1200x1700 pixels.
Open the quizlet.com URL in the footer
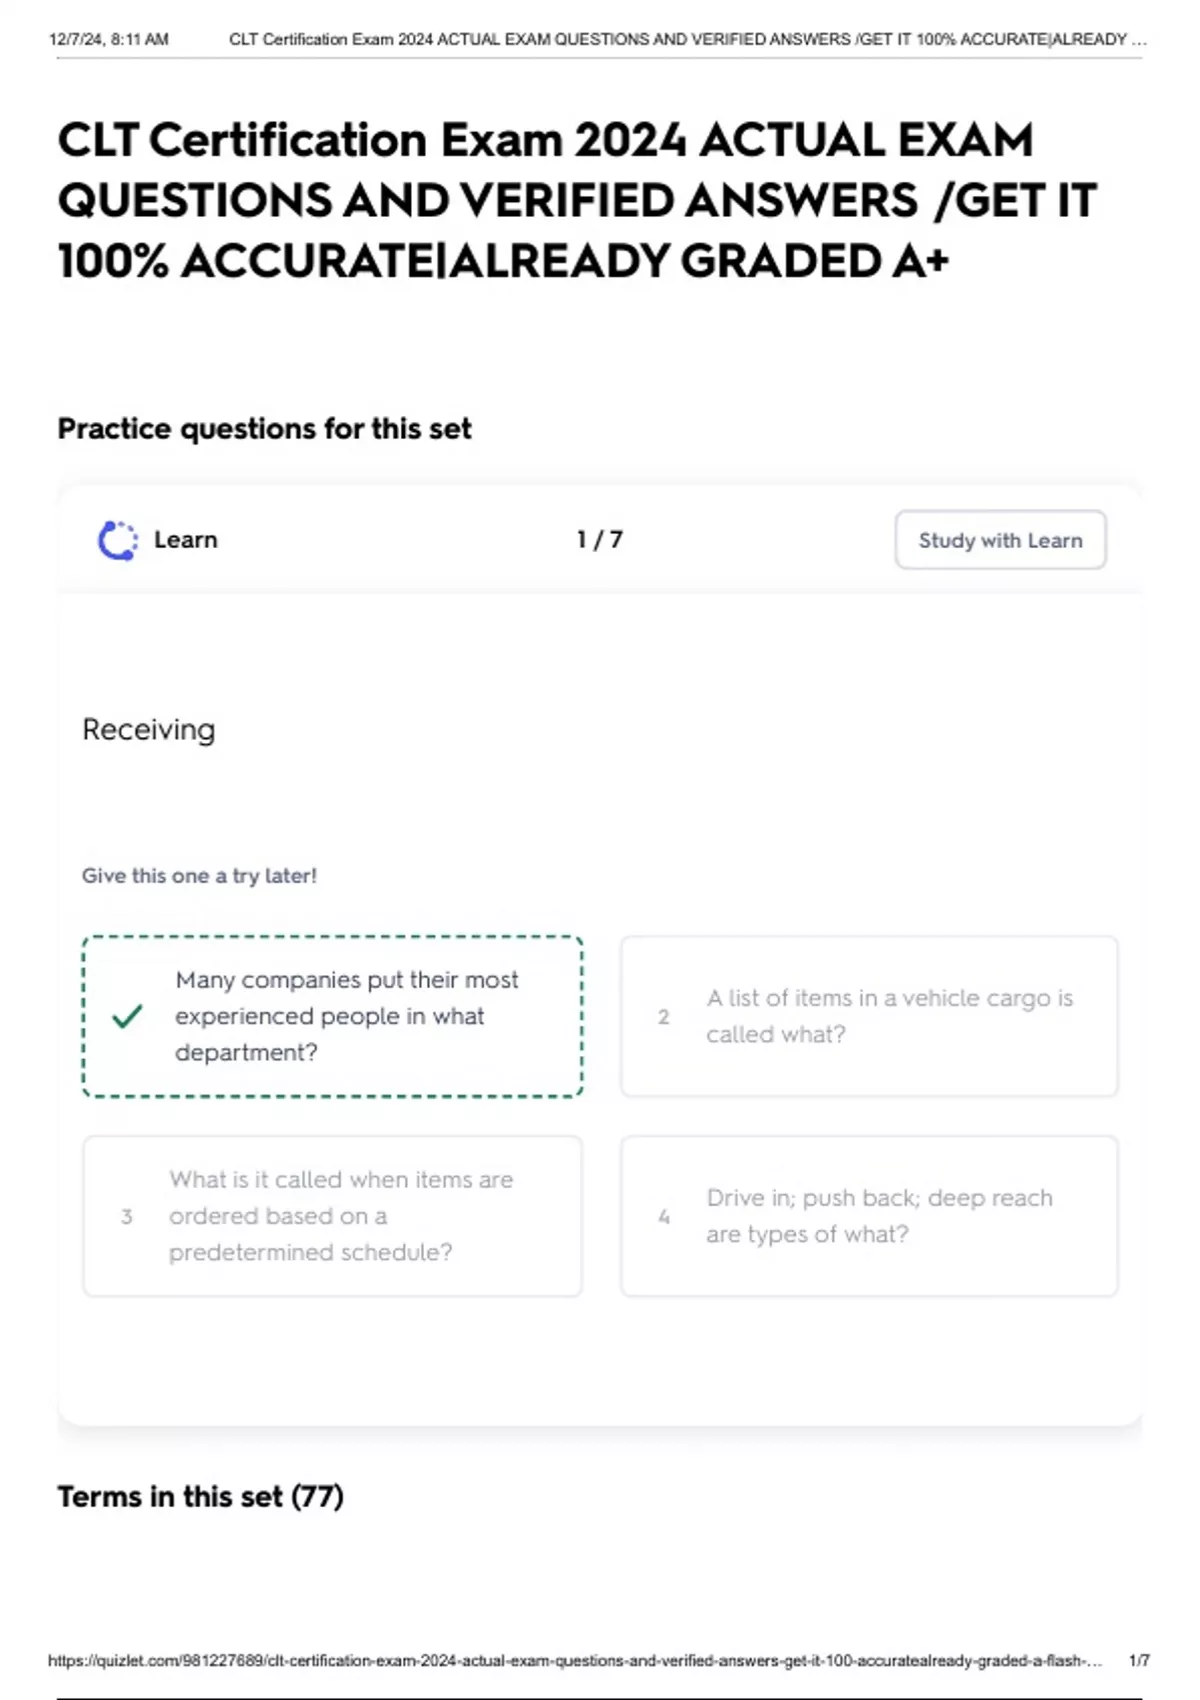(574, 1661)
